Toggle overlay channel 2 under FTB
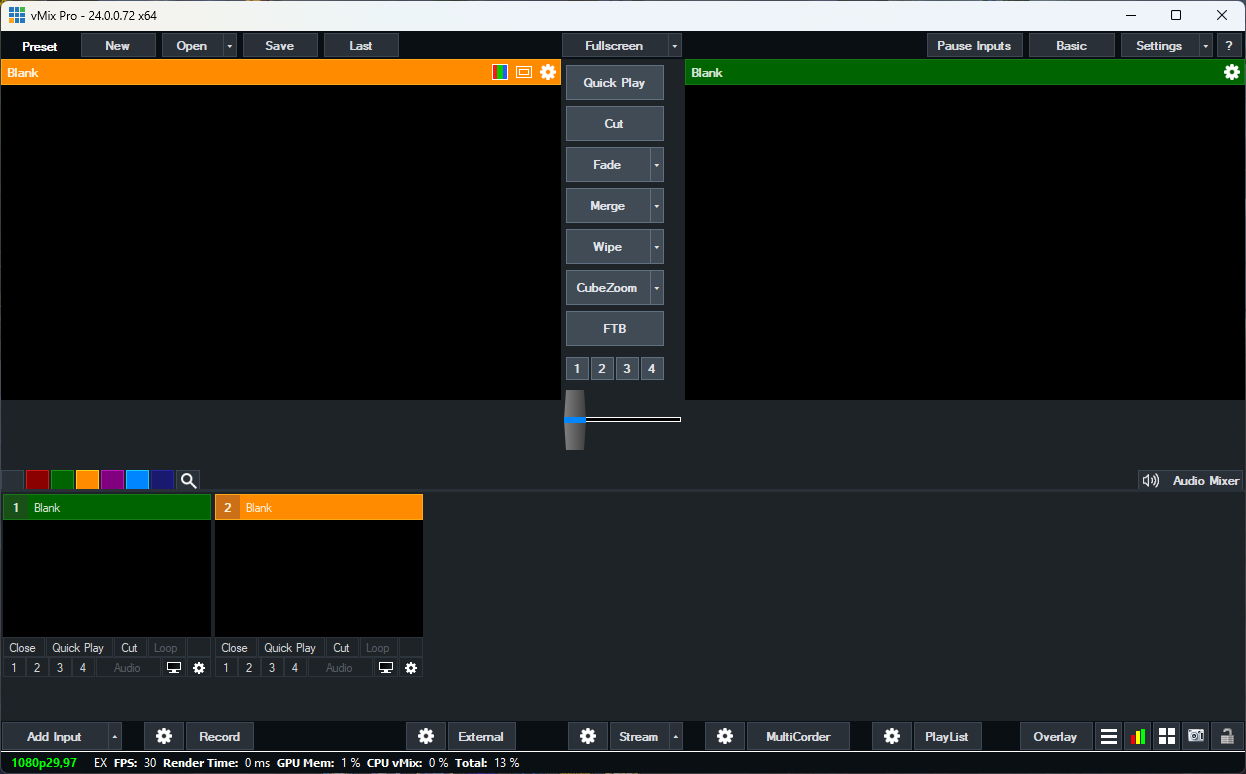Image resolution: width=1246 pixels, height=774 pixels. click(602, 369)
